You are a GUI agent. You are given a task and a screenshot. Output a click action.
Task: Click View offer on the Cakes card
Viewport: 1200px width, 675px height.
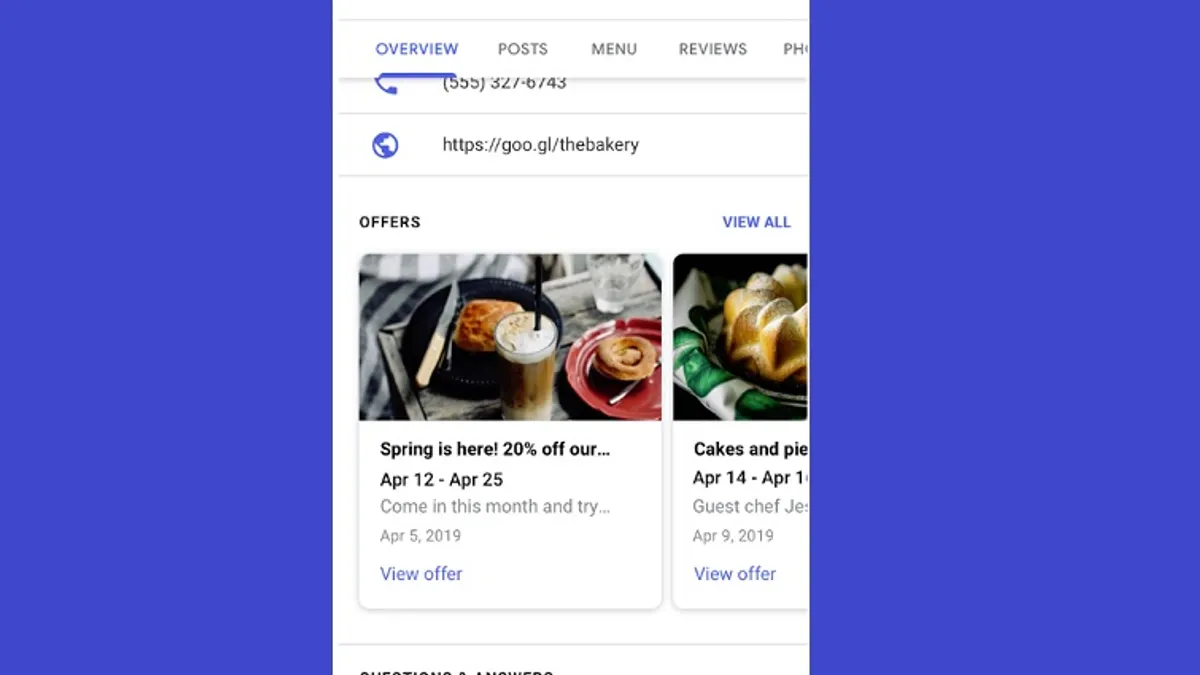click(x=735, y=574)
